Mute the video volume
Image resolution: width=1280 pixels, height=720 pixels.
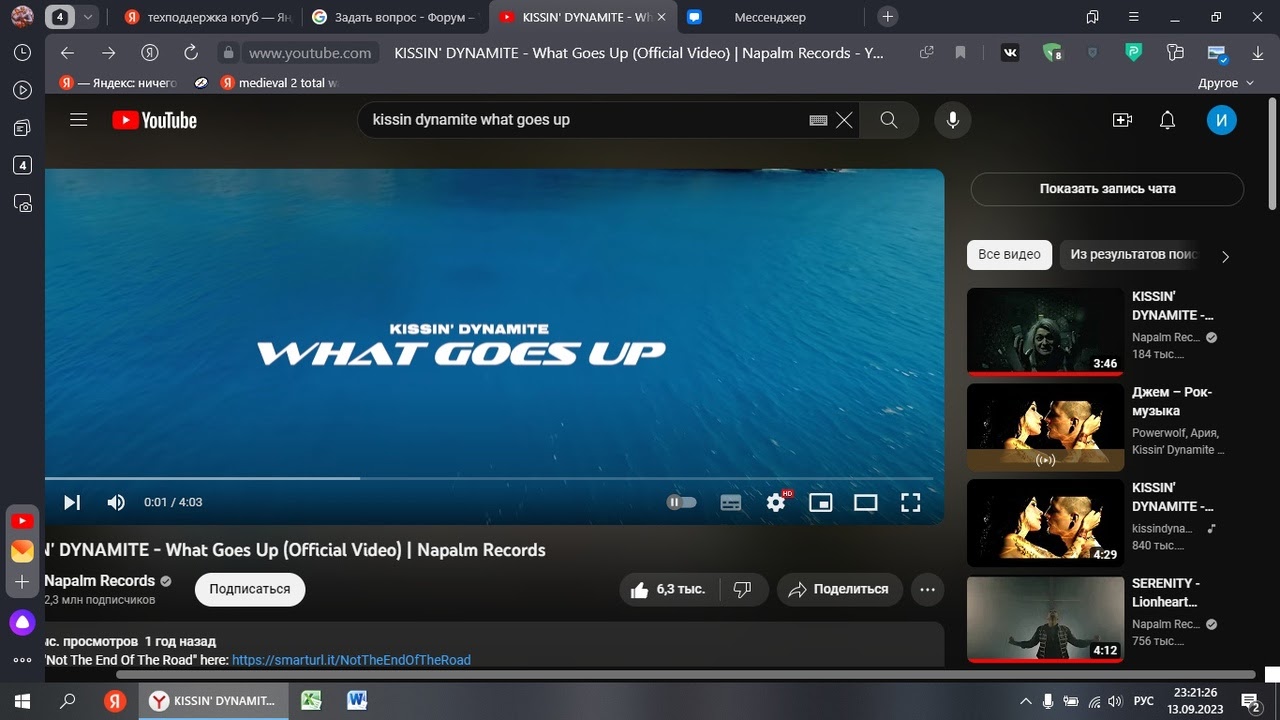pyautogui.click(x=116, y=502)
